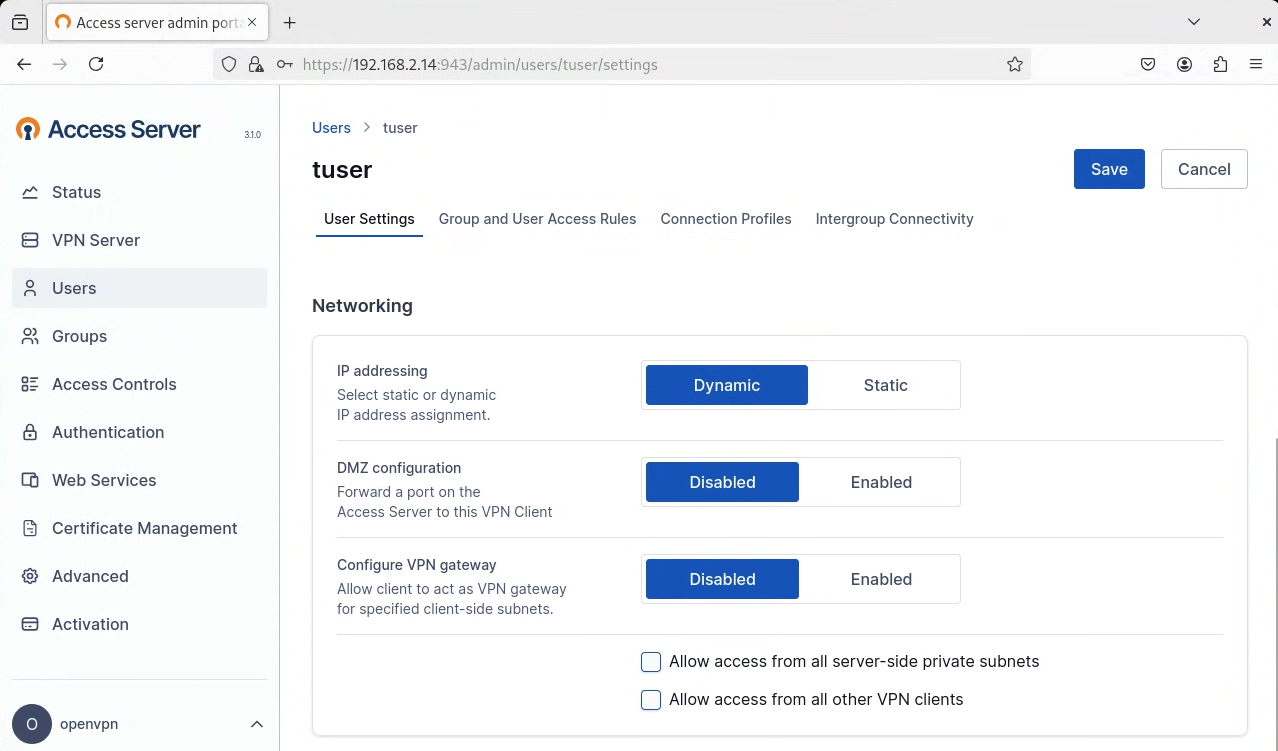Go back with the browser back arrow
Screen dimensions: 1278x751
(24, 64)
